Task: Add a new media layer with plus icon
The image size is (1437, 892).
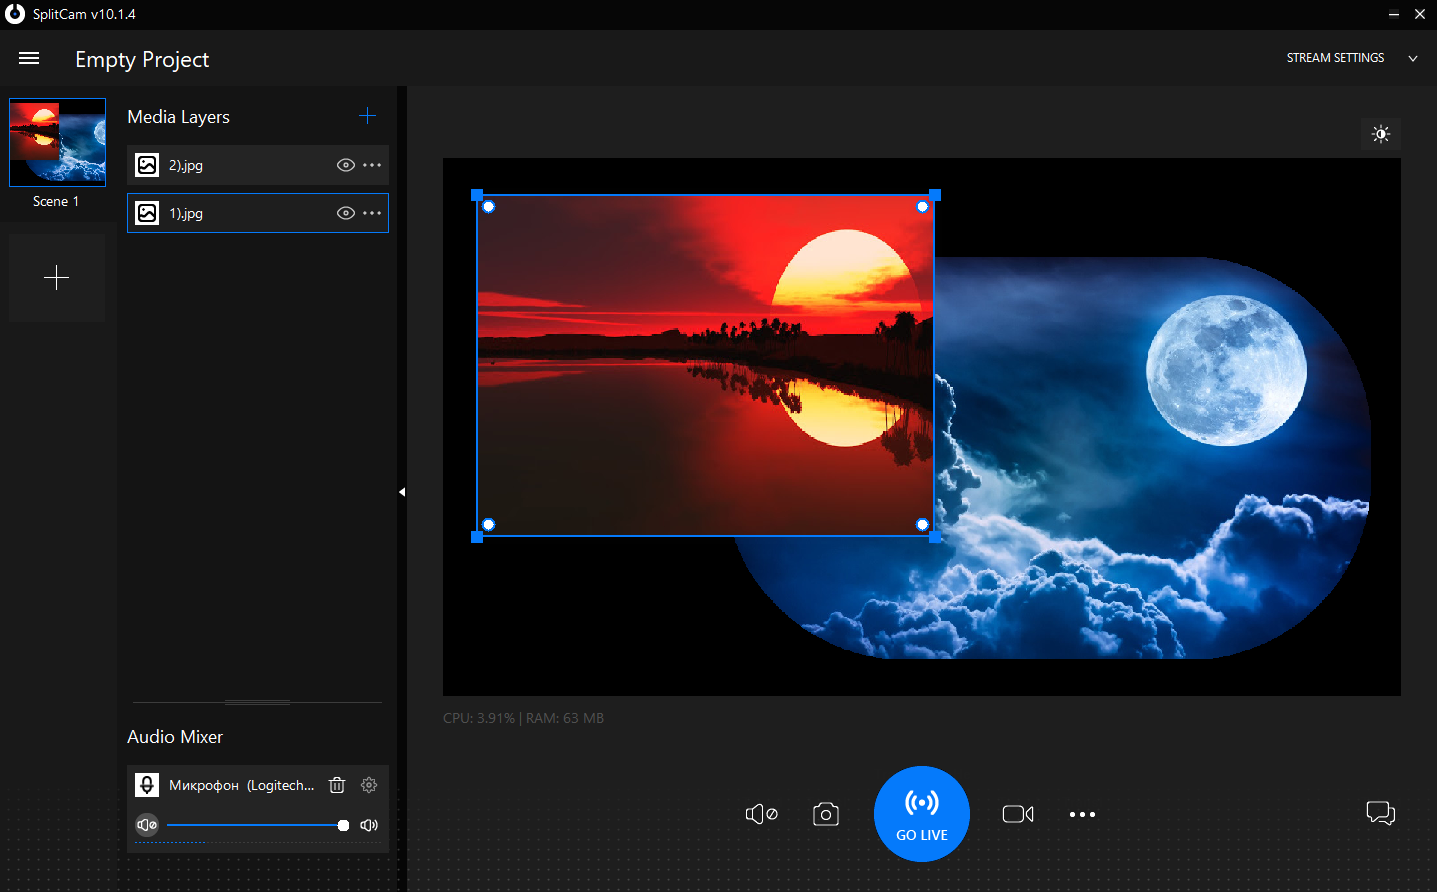Action: [367, 115]
